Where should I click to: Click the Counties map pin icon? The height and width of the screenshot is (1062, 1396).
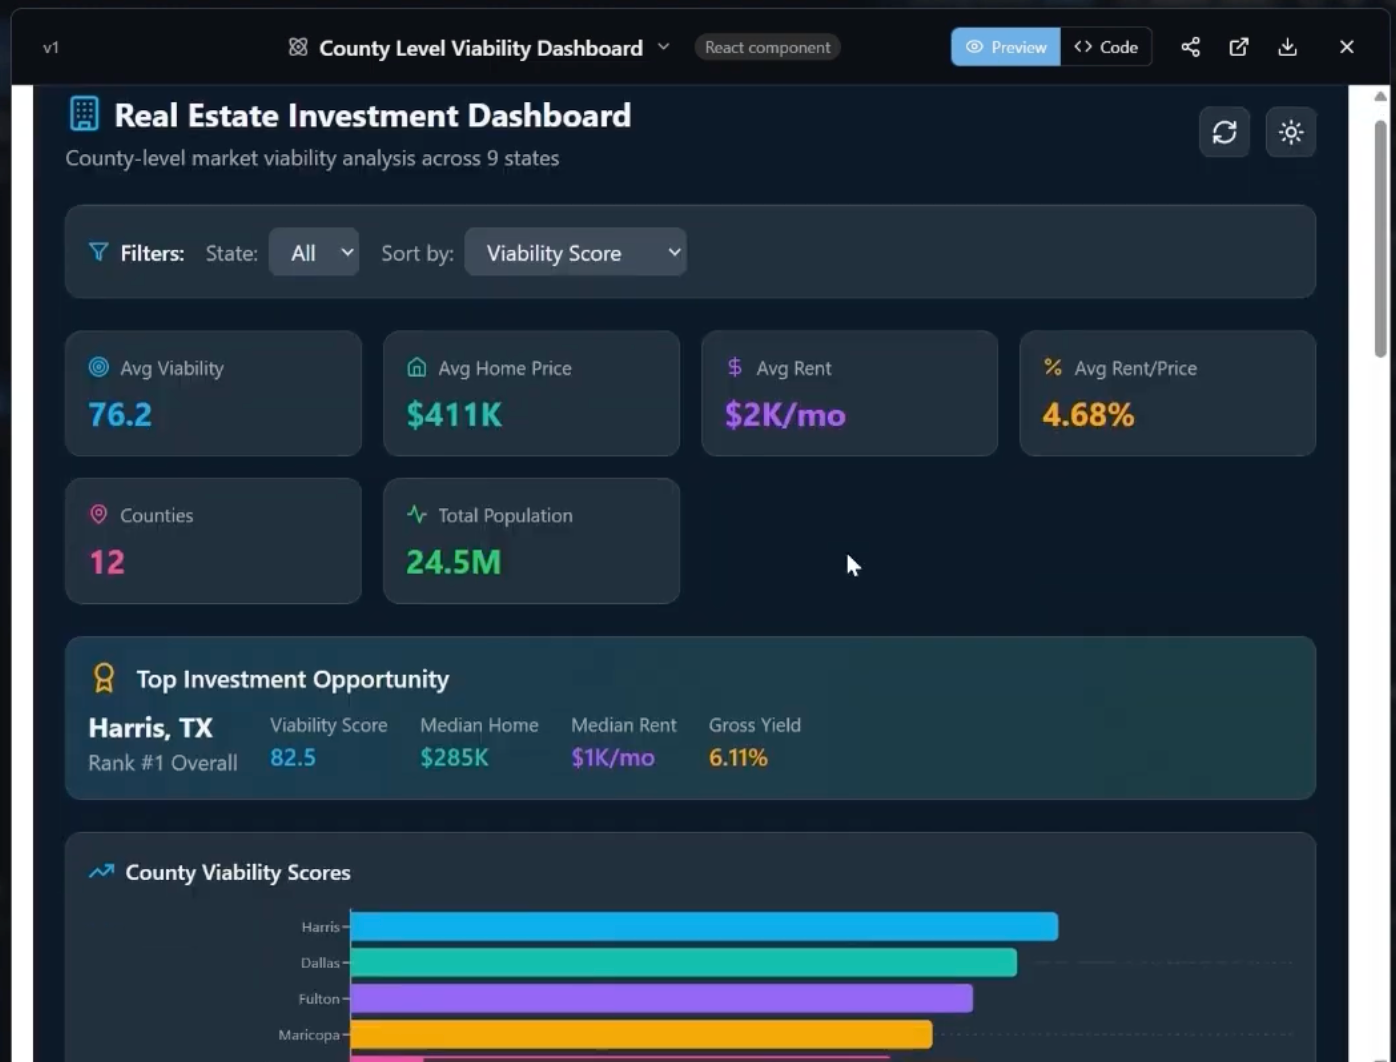(99, 514)
